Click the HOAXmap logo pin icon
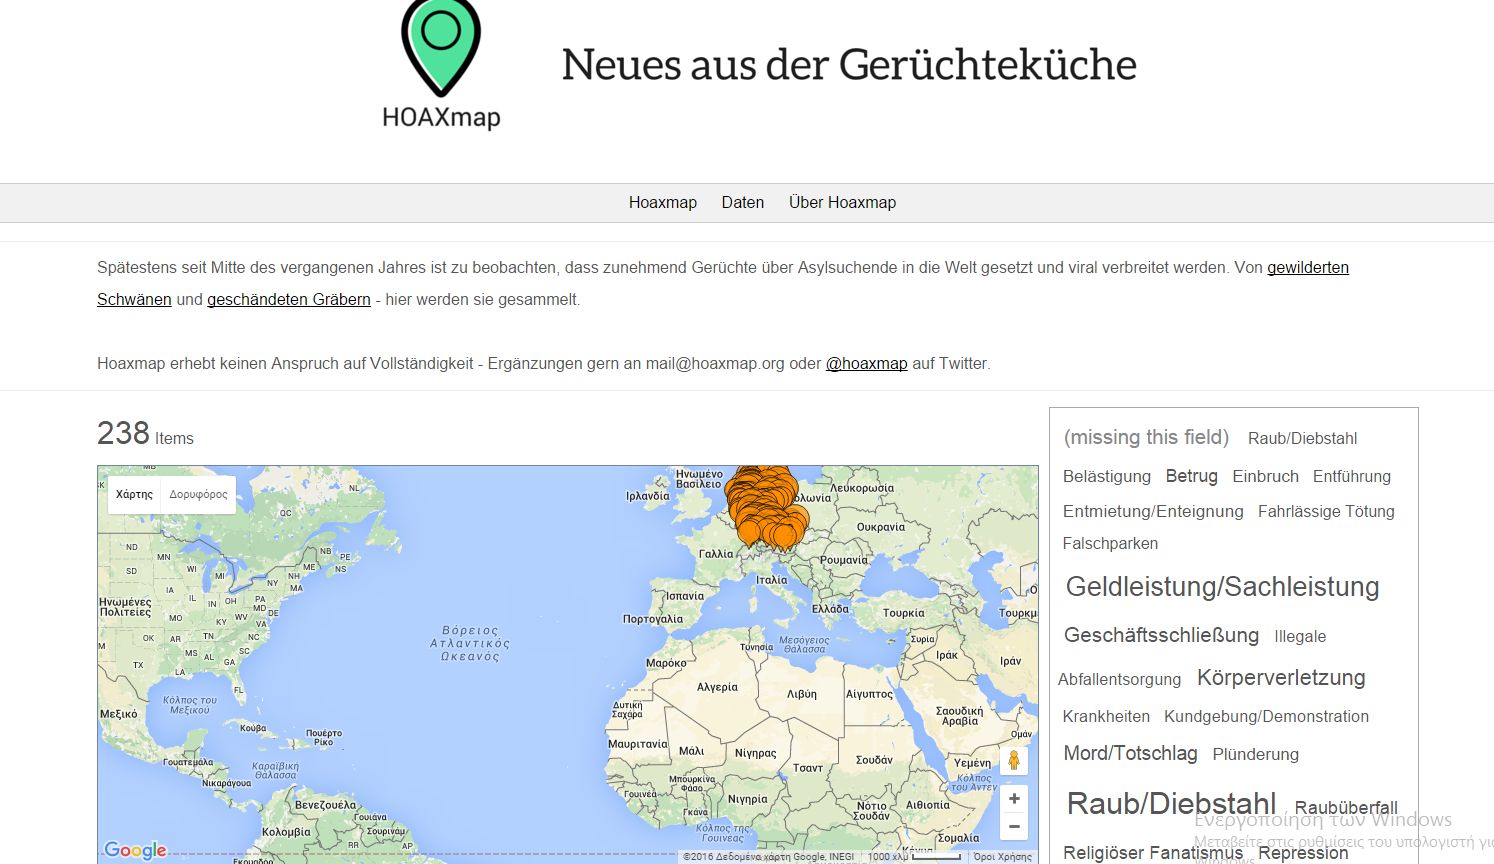The width and height of the screenshot is (1494, 864). pyautogui.click(x=441, y=40)
